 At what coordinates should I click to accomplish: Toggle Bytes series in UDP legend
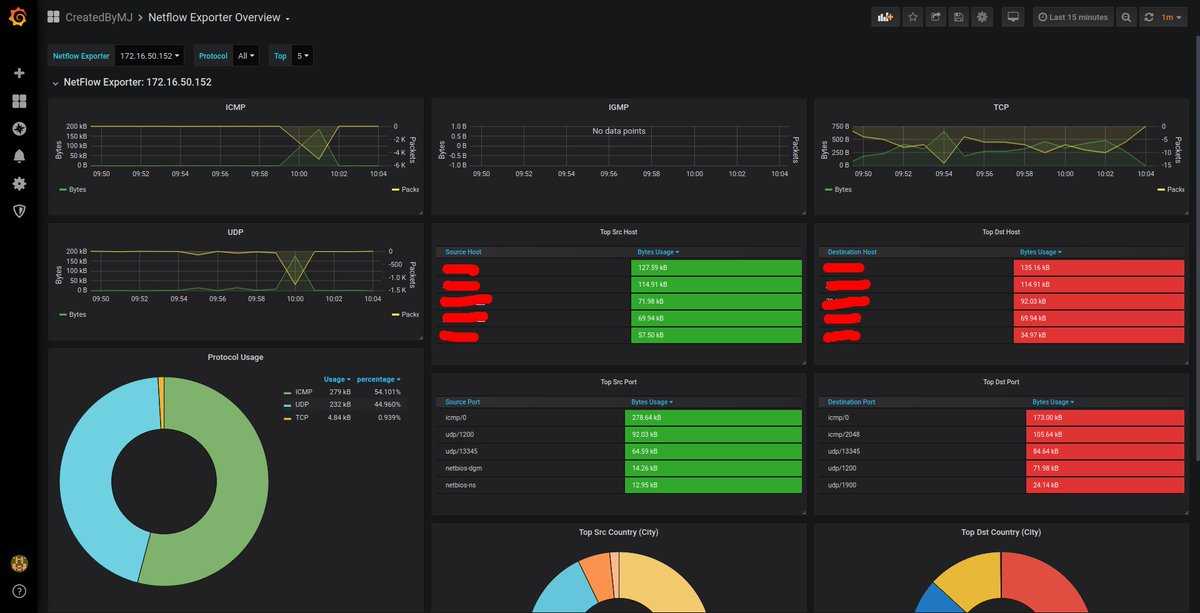(72, 314)
